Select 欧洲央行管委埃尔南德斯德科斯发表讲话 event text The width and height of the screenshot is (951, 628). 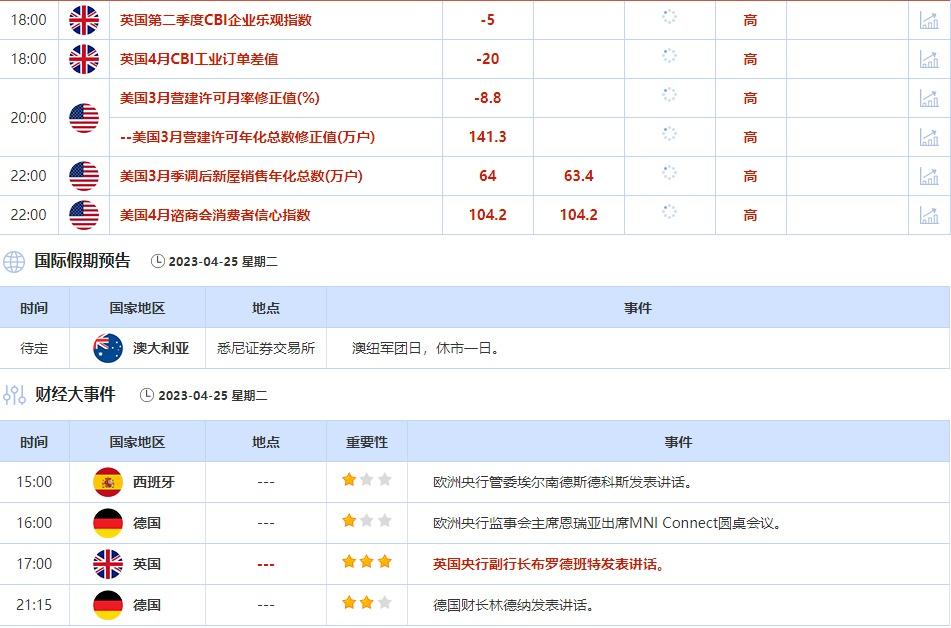(563, 482)
